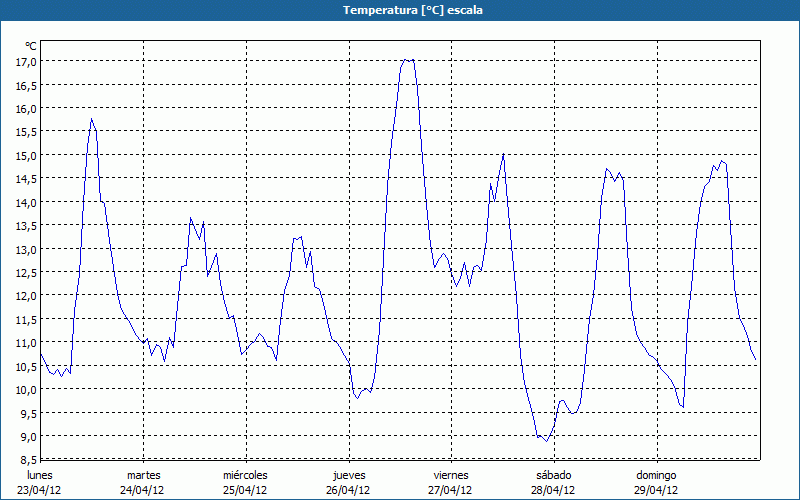The width and height of the screenshot is (800, 500).
Task: Click the "lunes" day label
Action: [40, 475]
